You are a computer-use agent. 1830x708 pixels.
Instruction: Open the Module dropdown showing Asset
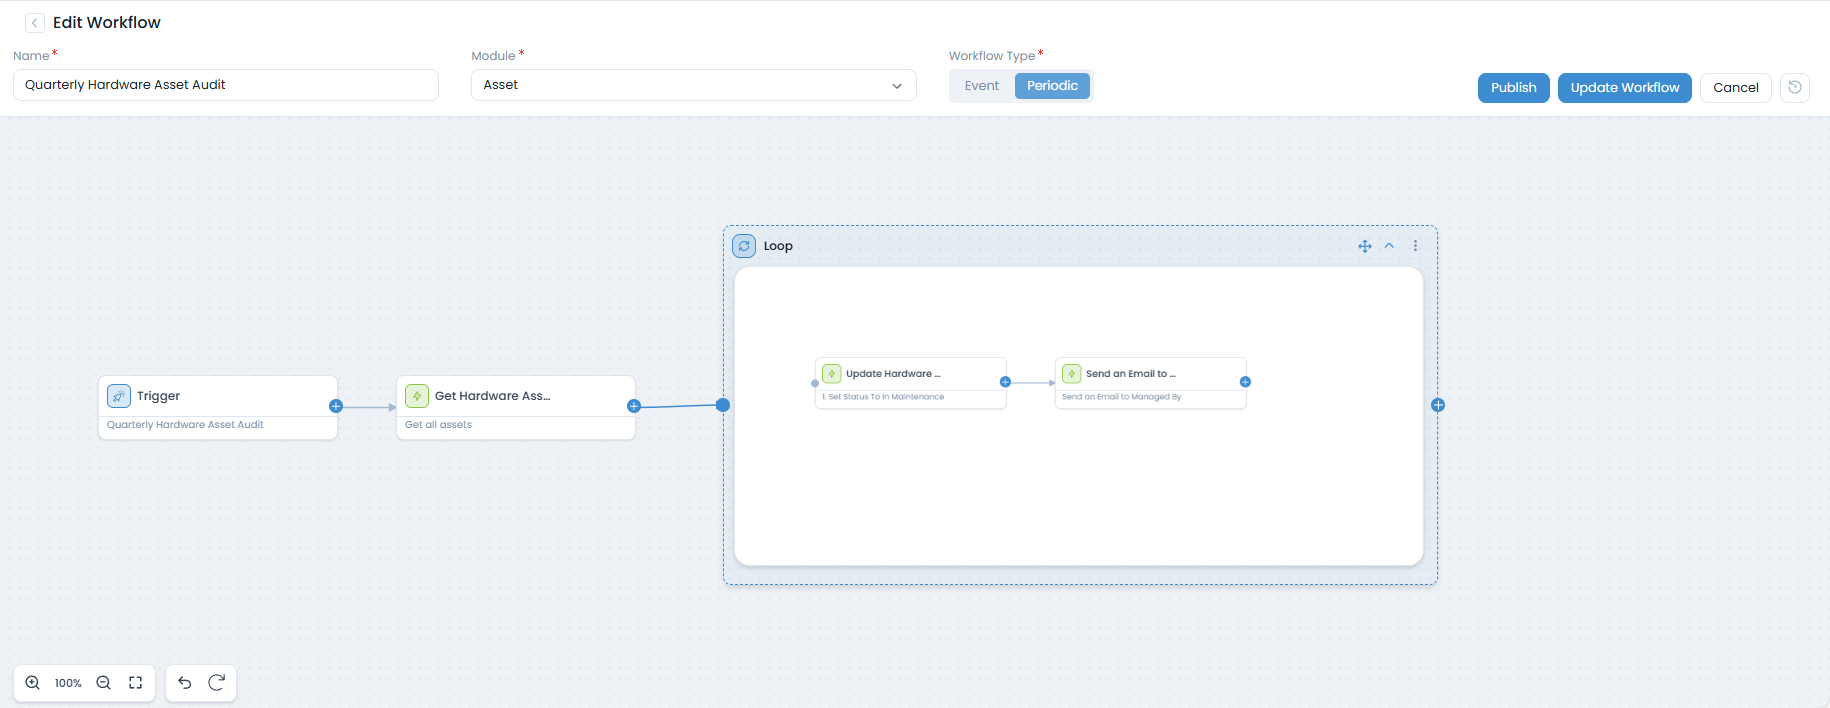(693, 85)
